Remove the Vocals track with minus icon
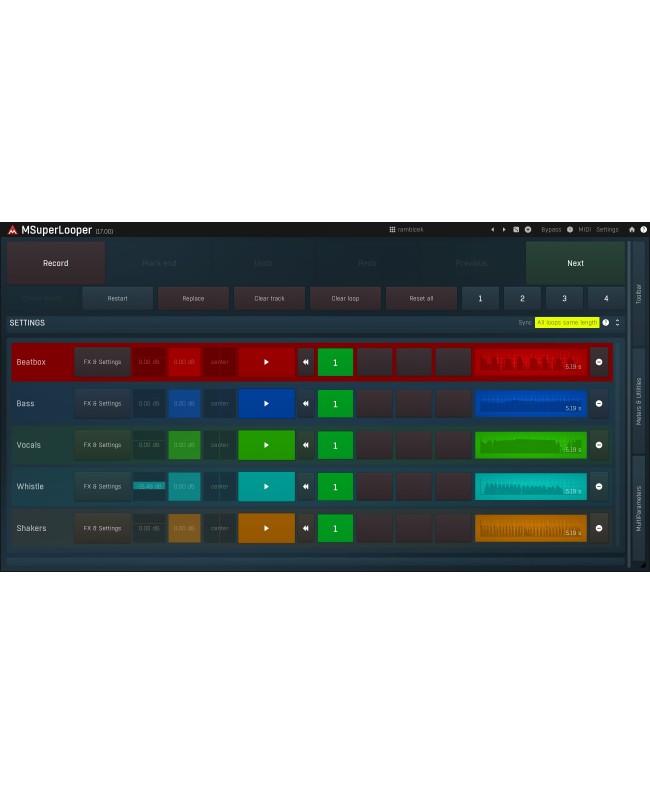The width and height of the screenshot is (650, 794). [599, 445]
